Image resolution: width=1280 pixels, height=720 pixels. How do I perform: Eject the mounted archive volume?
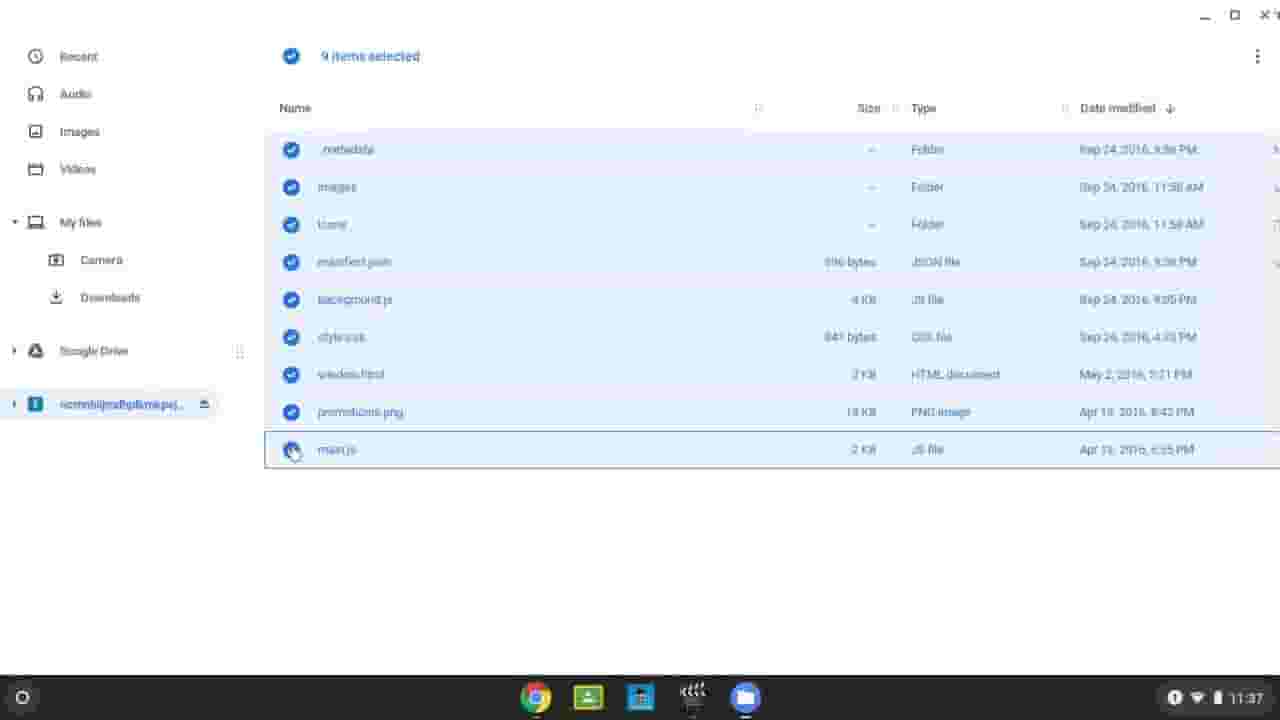click(204, 404)
